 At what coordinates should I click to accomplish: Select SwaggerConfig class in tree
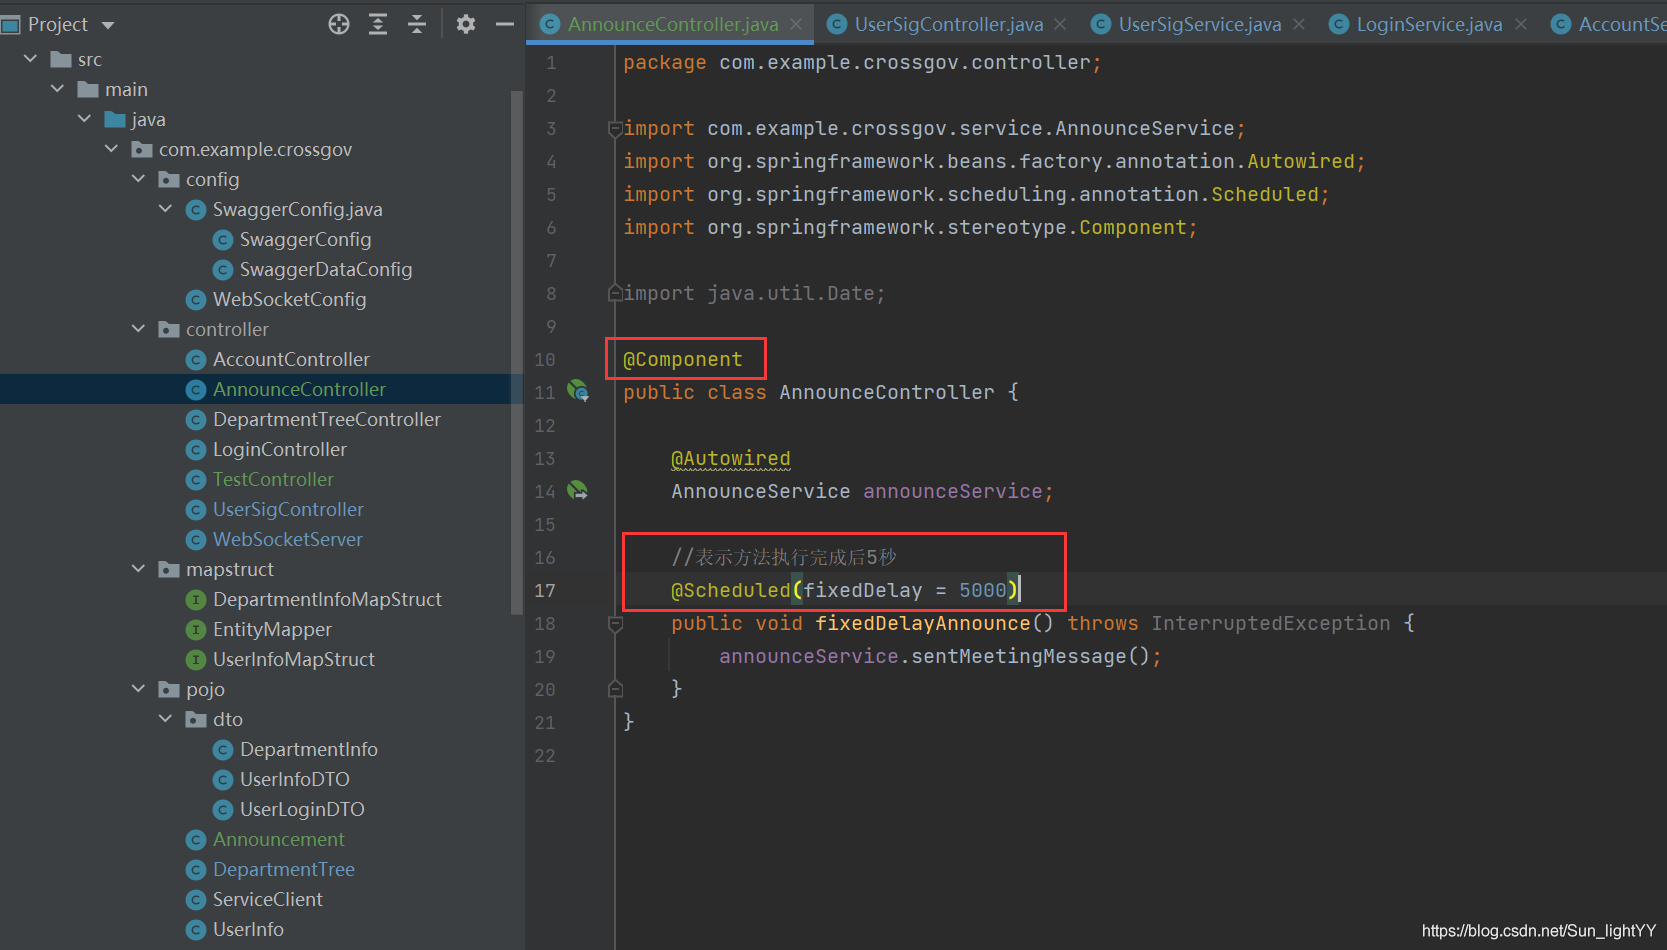click(305, 239)
